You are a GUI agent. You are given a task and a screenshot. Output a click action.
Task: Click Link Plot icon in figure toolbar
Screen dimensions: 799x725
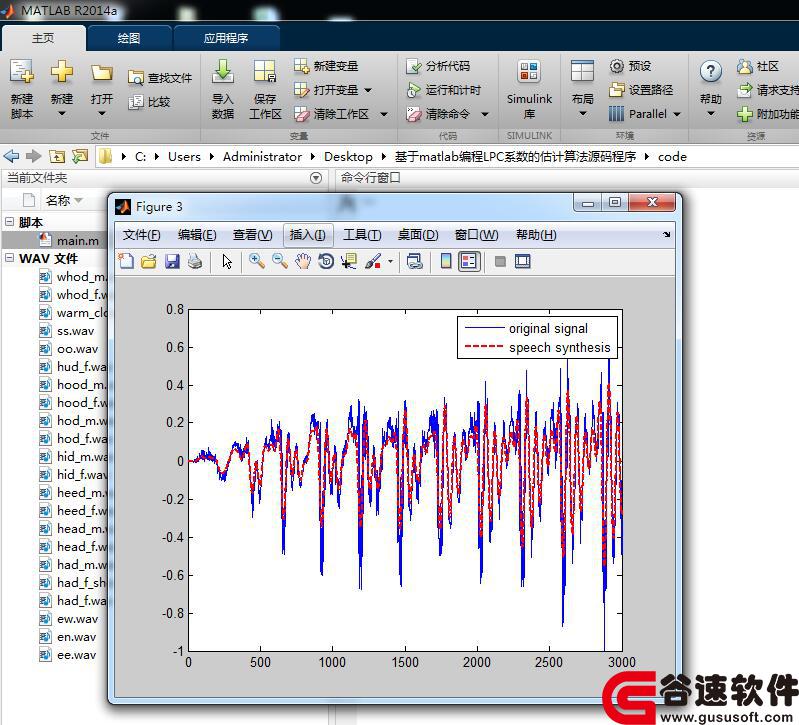[x=415, y=261]
